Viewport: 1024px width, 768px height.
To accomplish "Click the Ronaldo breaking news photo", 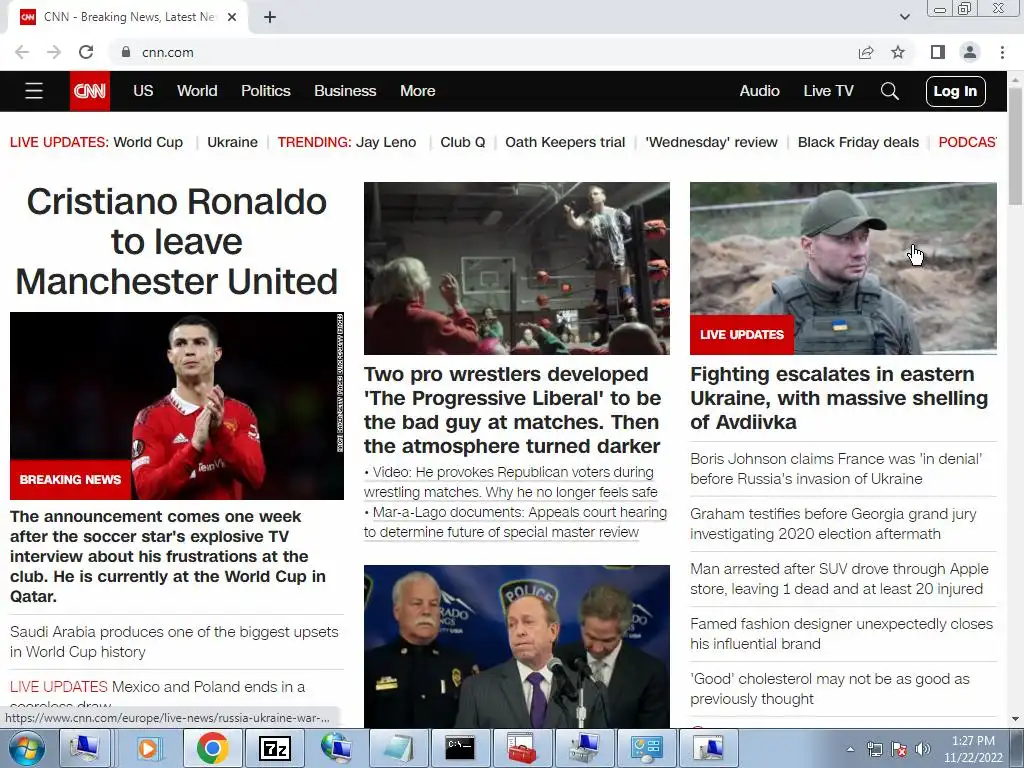I will pos(177,406).
